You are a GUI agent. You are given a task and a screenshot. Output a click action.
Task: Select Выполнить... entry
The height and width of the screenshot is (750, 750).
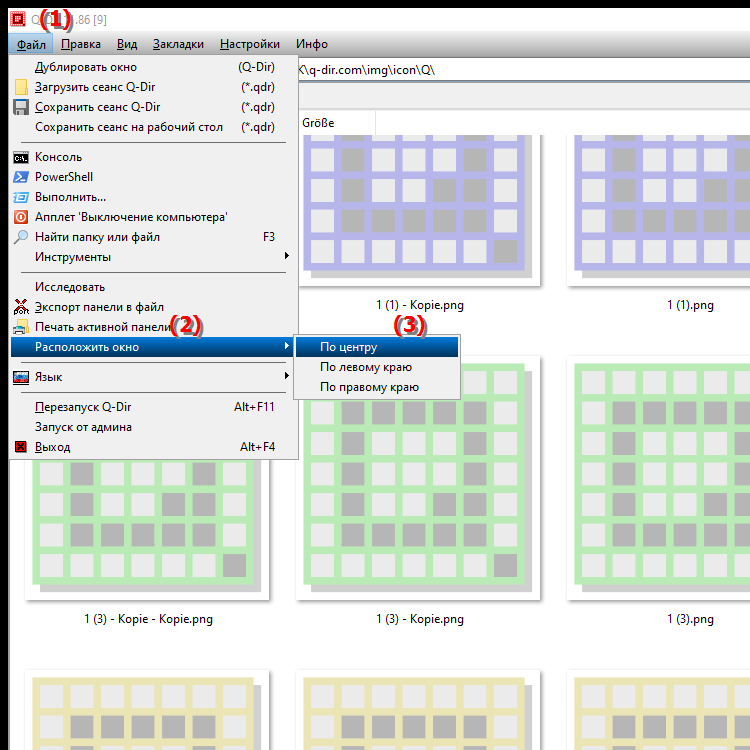(x=153, y=197)
